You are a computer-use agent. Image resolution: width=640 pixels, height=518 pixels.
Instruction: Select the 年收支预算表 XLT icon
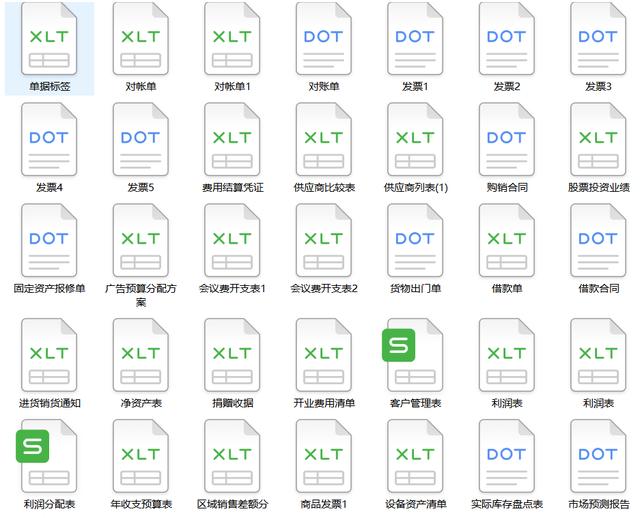[140, 456]
